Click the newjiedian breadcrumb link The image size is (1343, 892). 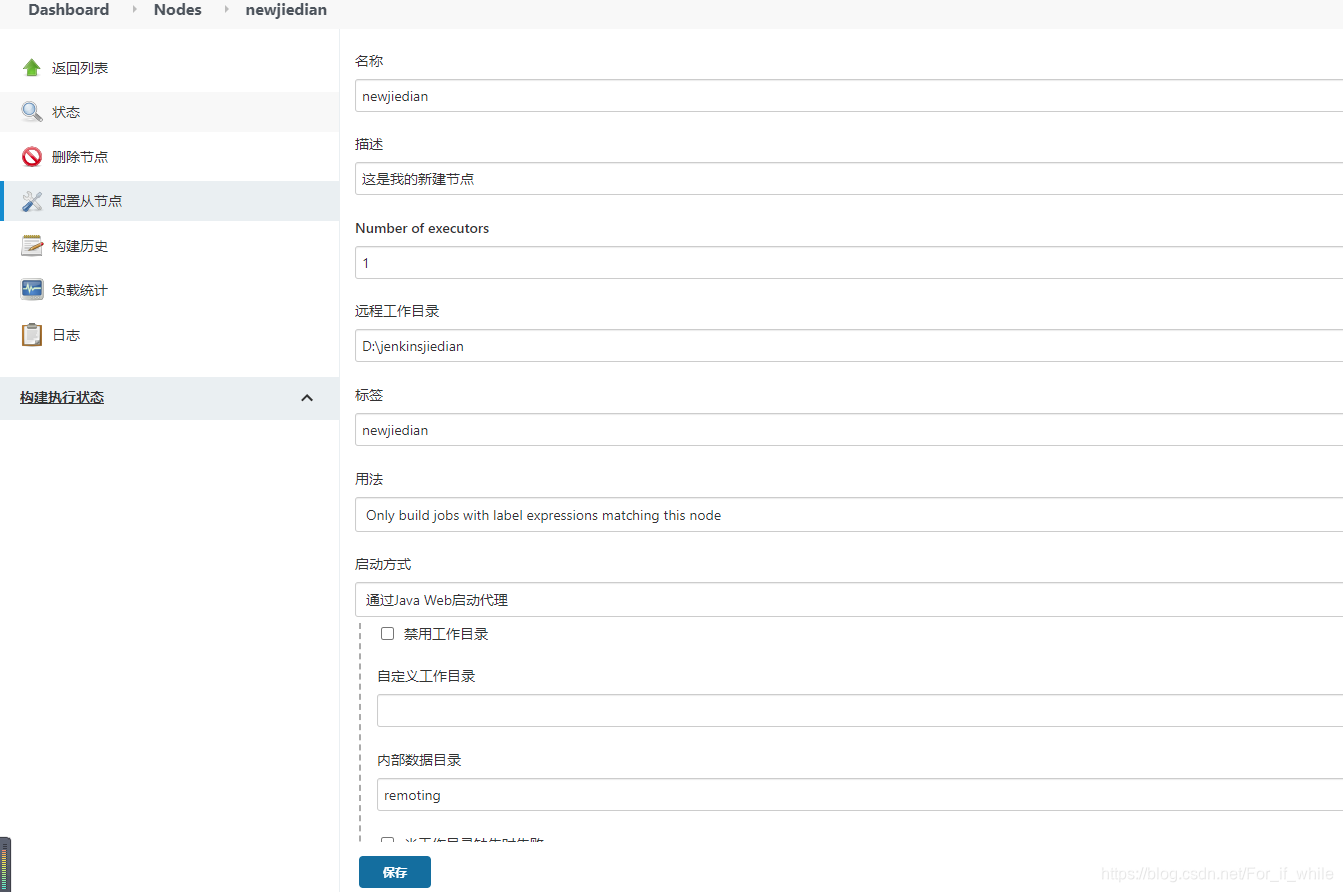click(286, 10)
